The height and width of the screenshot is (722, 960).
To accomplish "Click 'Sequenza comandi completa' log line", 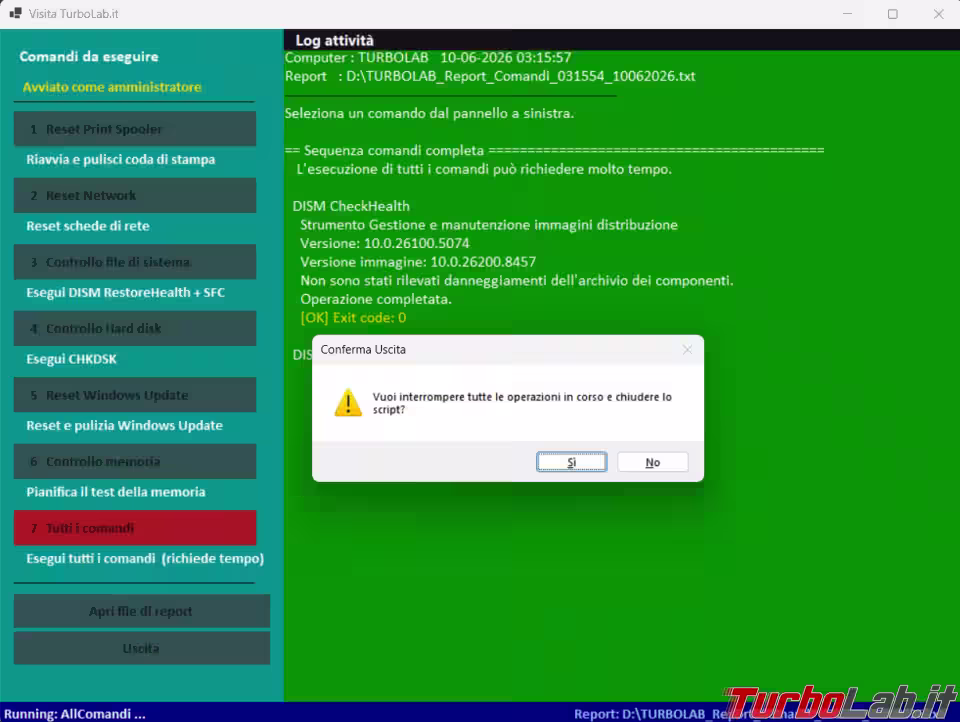I will pos(555,150).
